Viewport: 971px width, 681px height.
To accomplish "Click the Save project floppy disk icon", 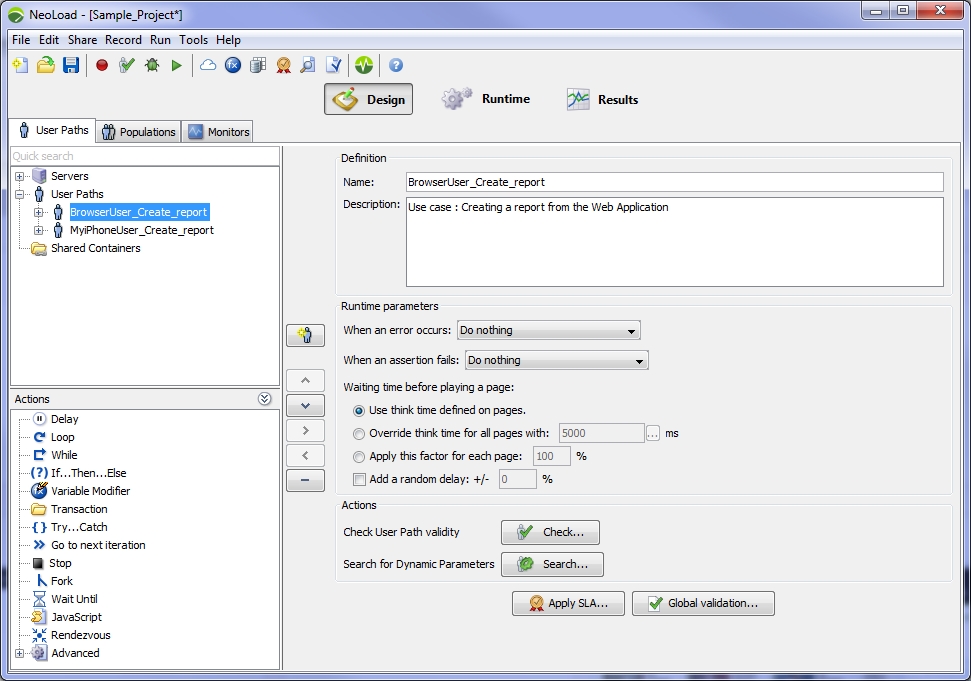I will pyautogui.click(x=71, y=65).
